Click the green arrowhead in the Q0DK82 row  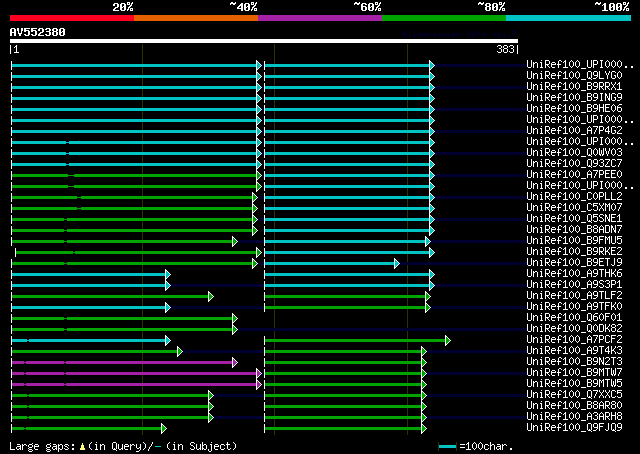coord(235,329)
